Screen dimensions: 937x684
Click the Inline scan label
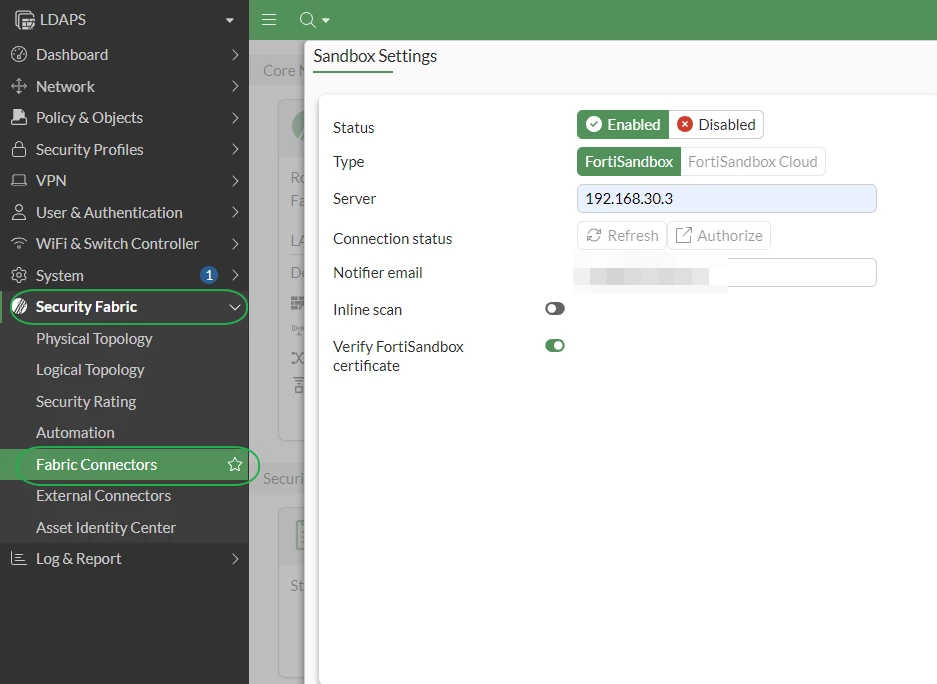click(368, 309)
